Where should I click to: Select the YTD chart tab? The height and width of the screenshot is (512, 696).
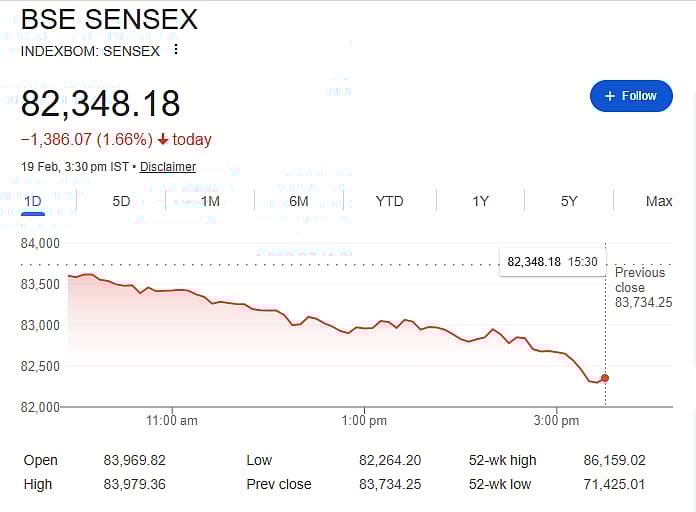click(x=389, y=201)
